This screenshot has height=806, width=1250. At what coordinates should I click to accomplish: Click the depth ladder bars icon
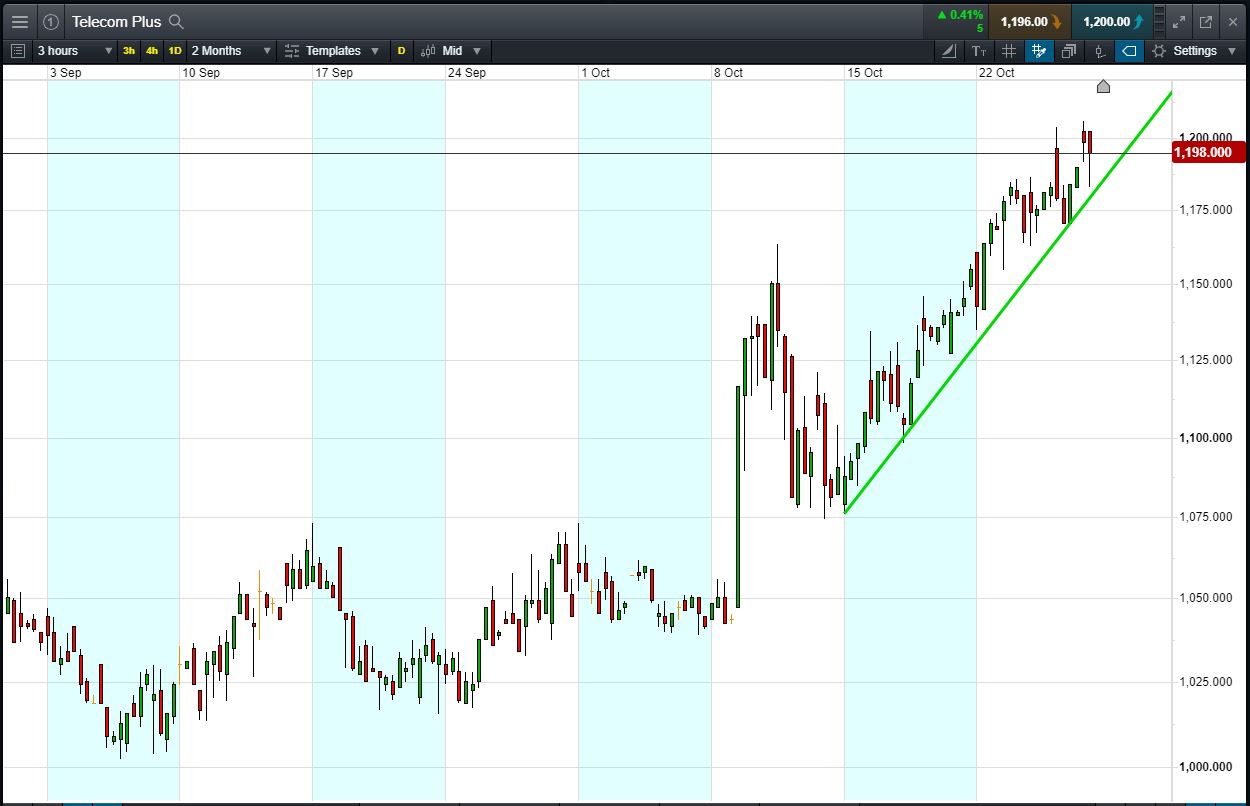click(1159, 21)
